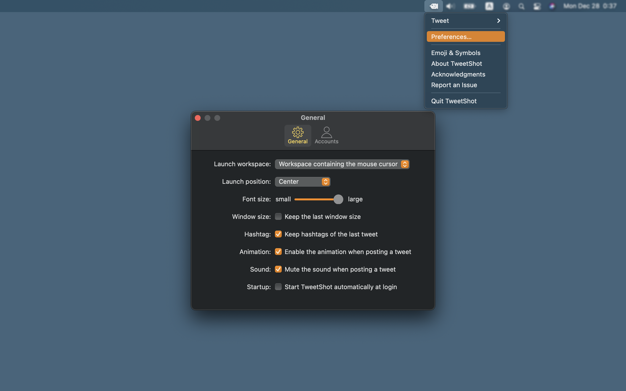Click the 'Sound:' label

pos(260,270)
